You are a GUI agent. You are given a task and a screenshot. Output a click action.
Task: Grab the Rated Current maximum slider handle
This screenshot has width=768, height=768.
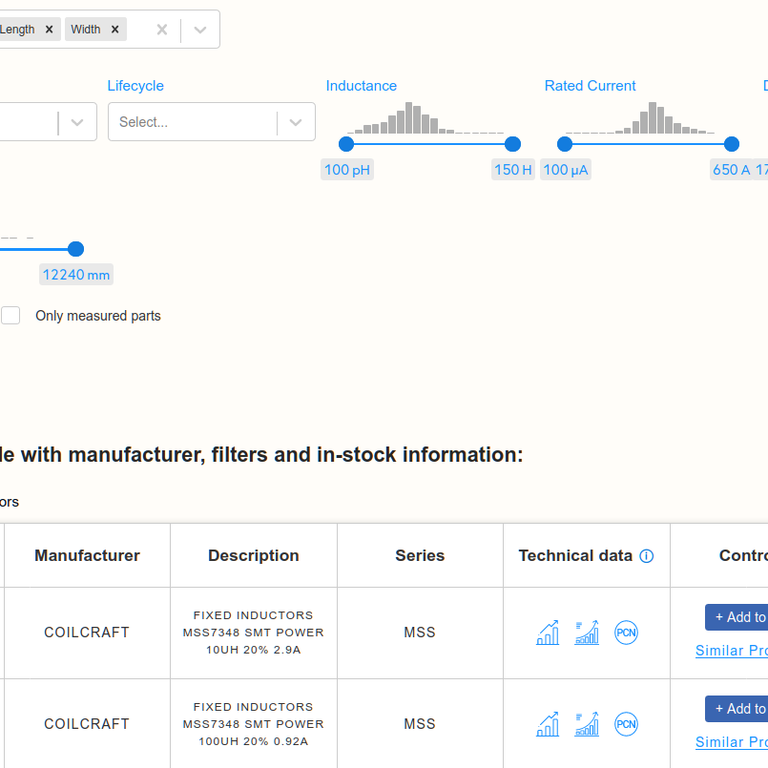tap(731, 144)
